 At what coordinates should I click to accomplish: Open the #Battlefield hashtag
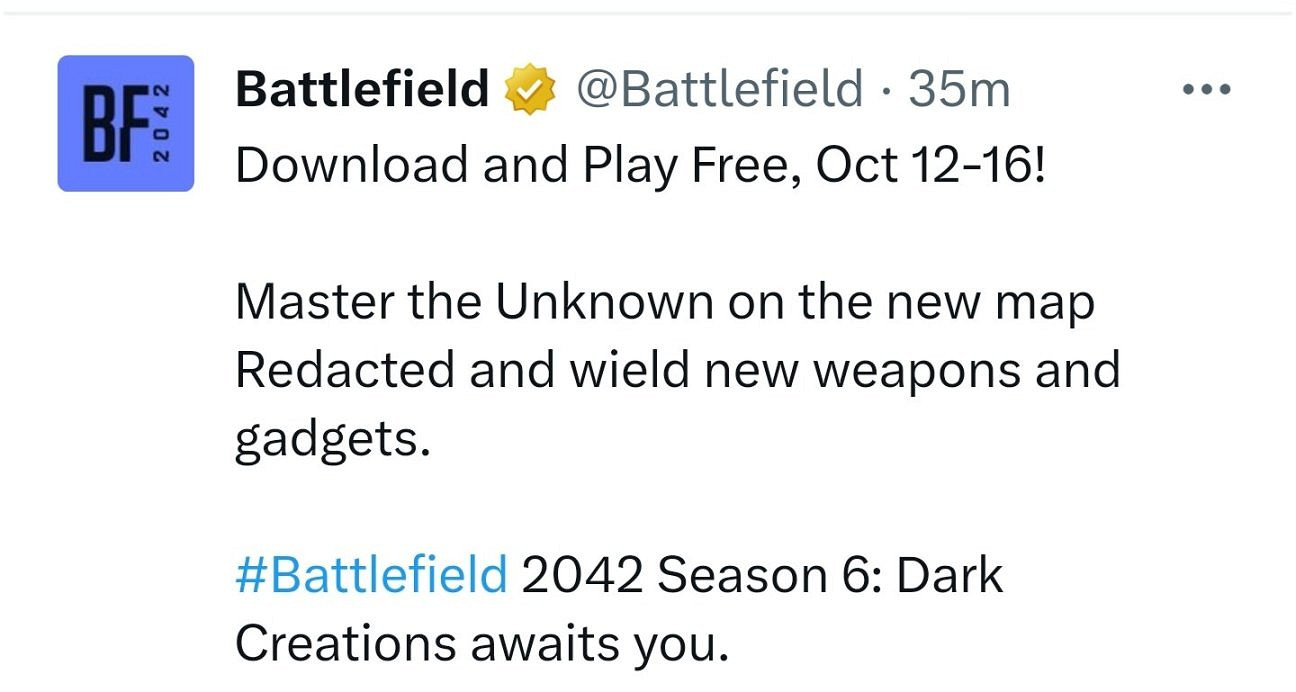click(x=371, y=576)
